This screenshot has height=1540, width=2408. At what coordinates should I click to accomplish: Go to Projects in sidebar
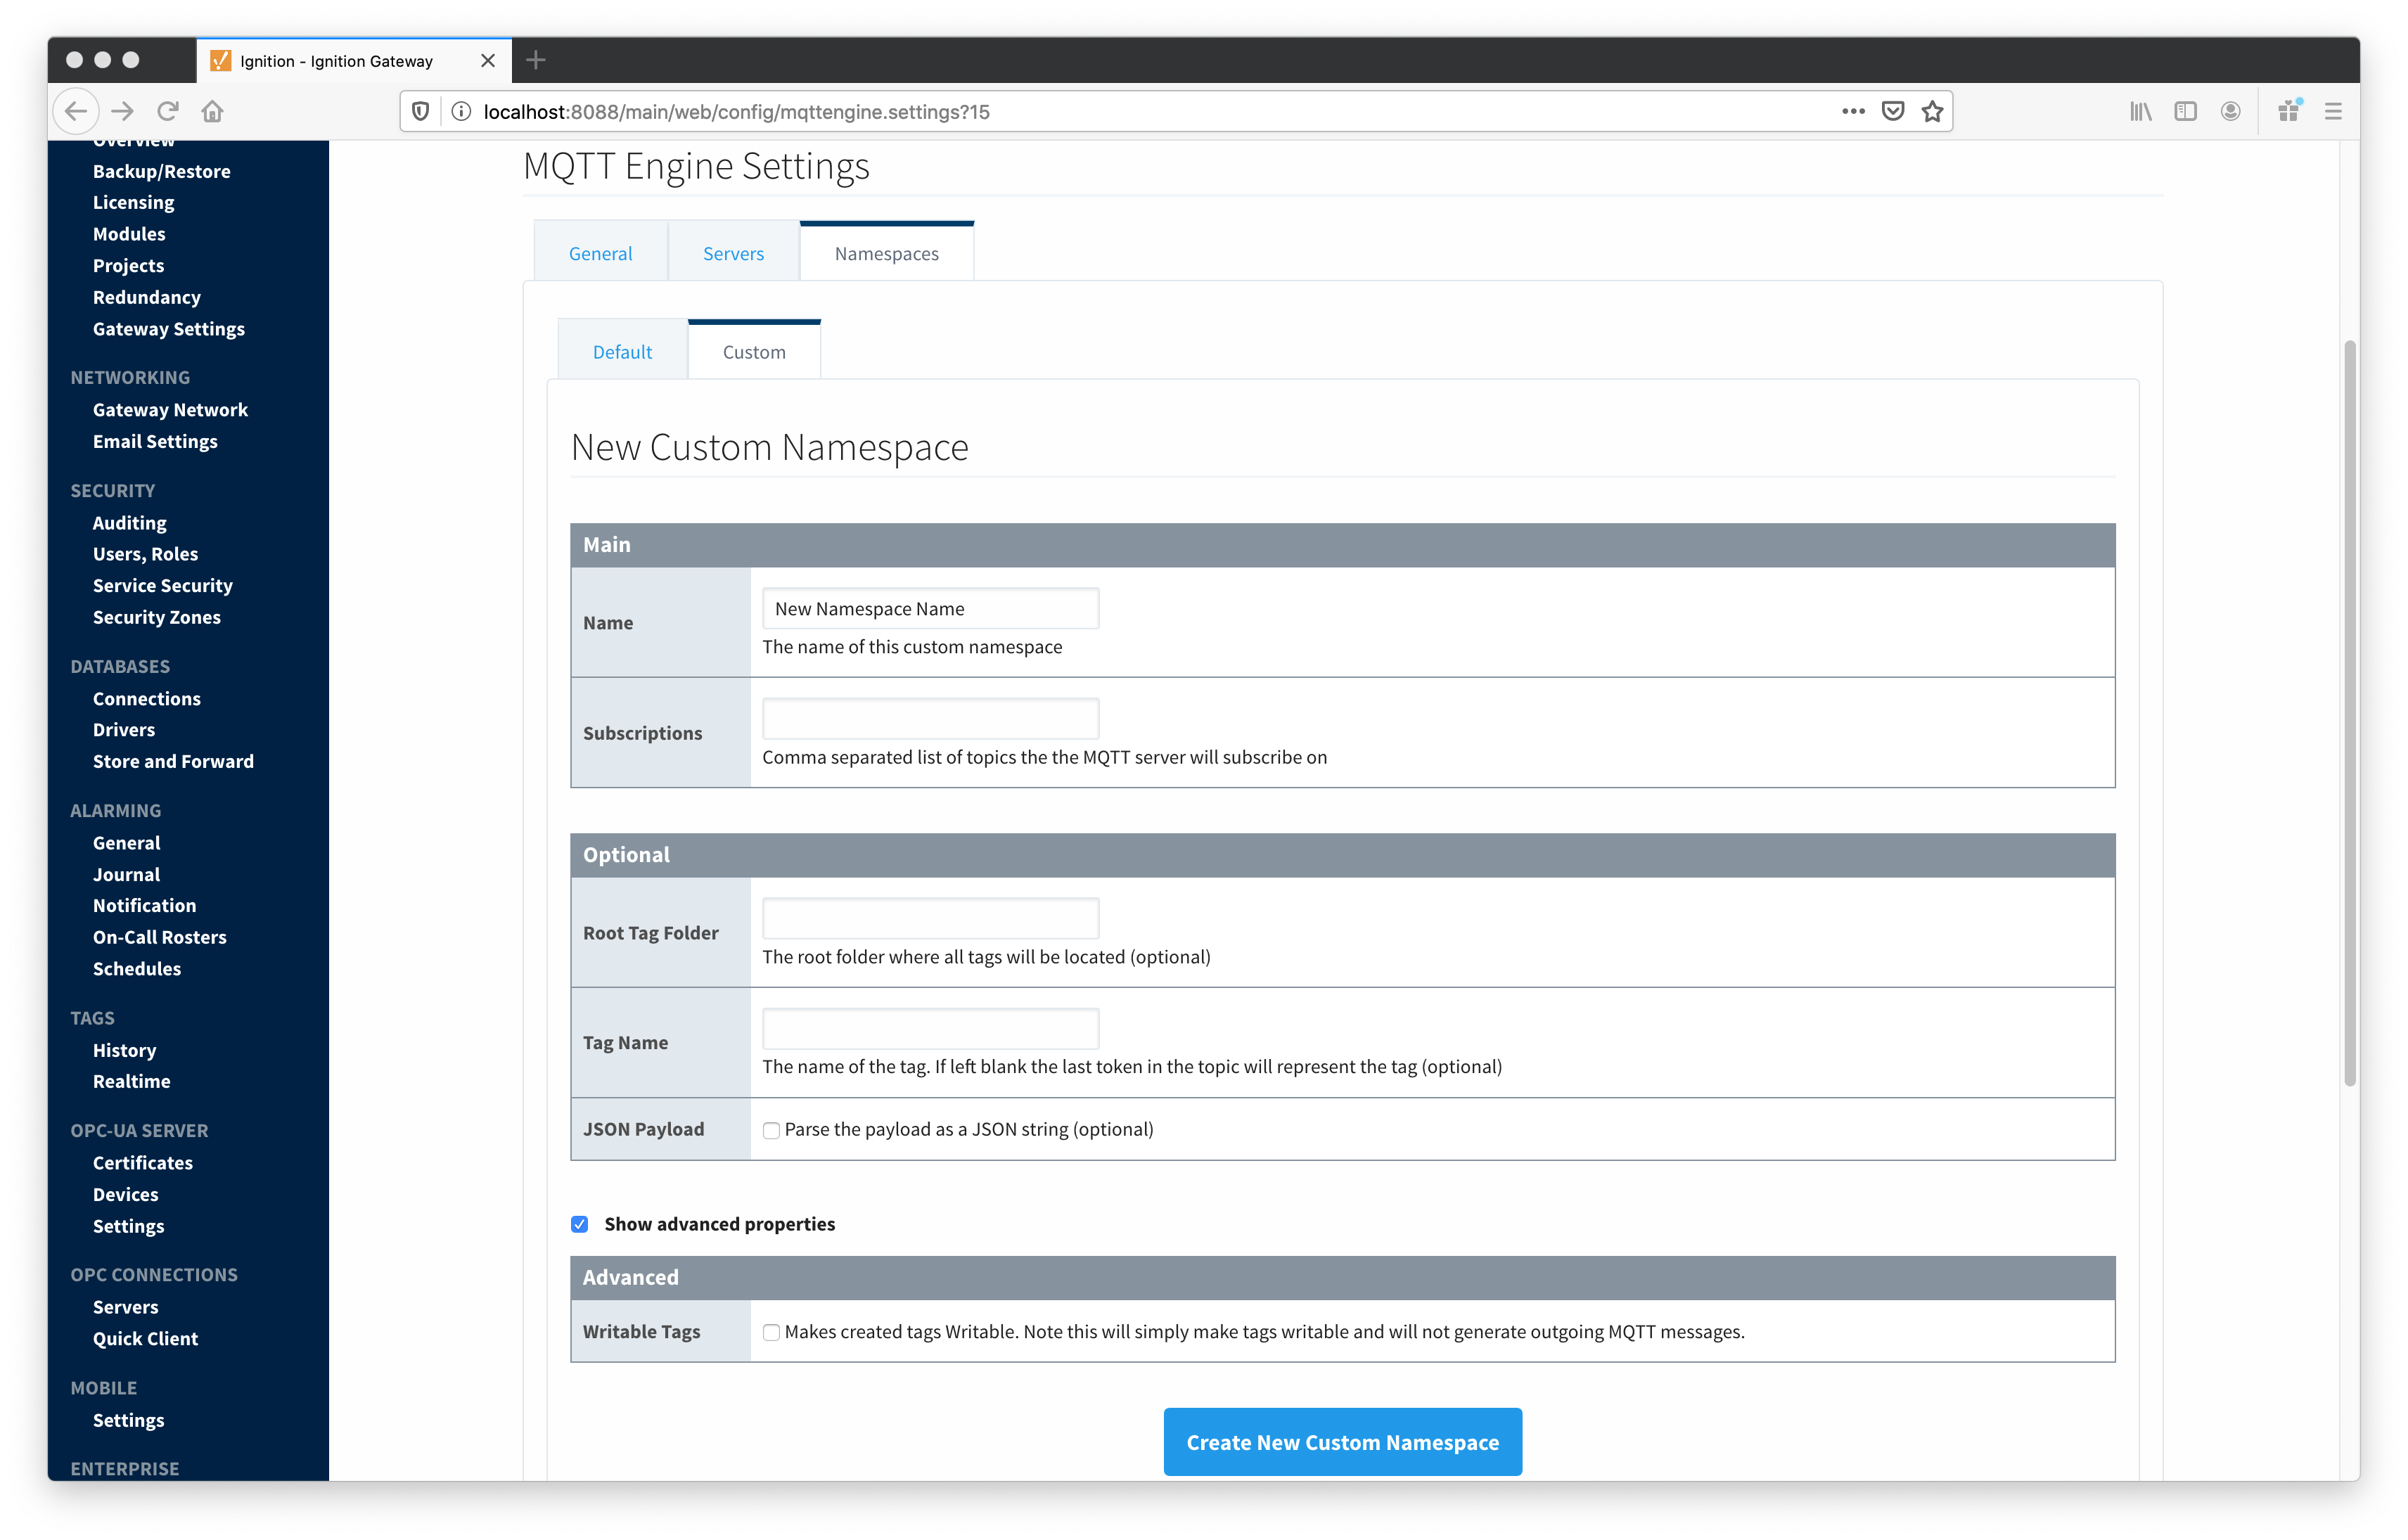coord(128,265)
